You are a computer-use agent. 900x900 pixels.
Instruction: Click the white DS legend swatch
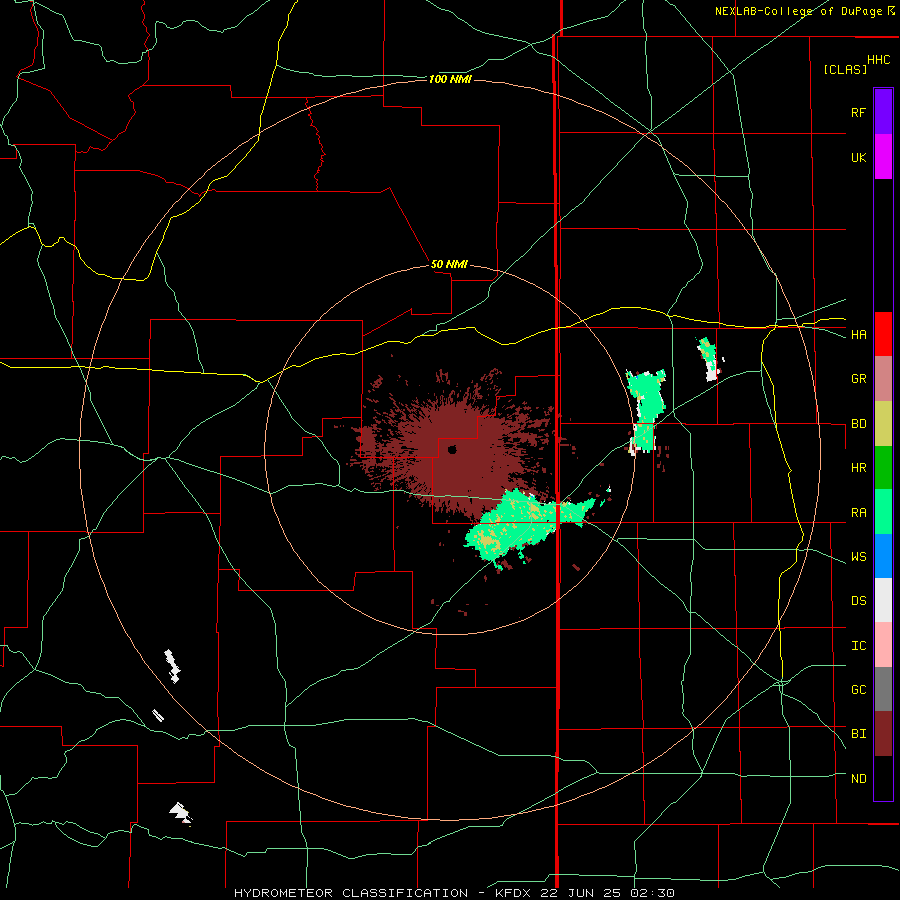click(883, 600)
